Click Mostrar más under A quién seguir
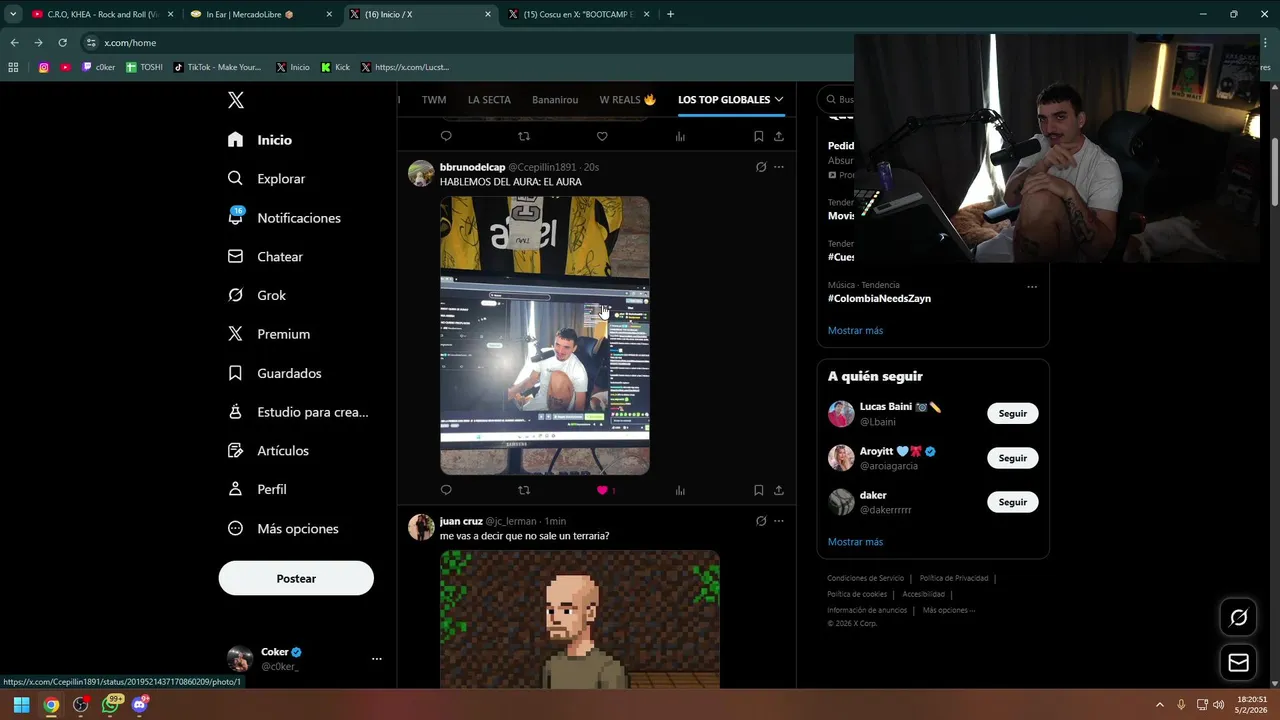 pyautogui.click(x=855, y=542)
